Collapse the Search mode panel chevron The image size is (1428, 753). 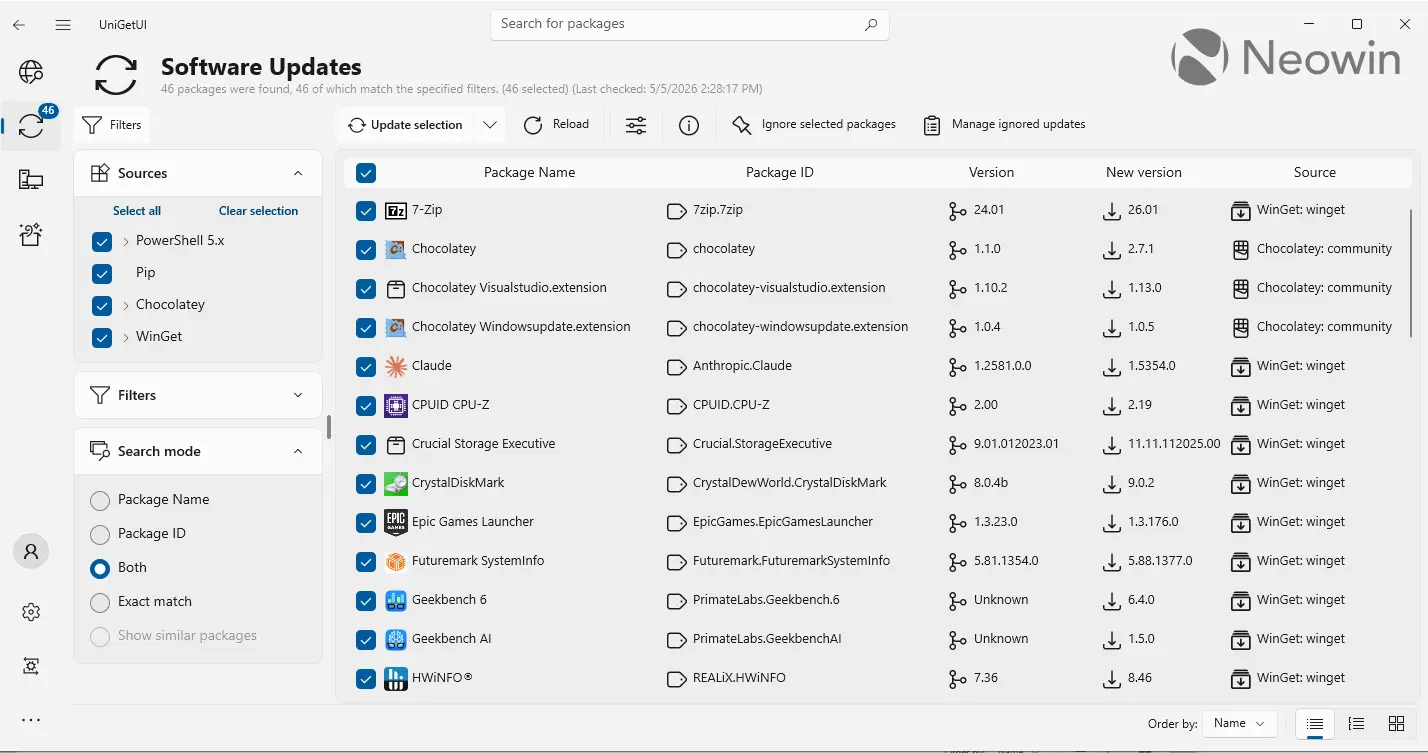(298, 451)
